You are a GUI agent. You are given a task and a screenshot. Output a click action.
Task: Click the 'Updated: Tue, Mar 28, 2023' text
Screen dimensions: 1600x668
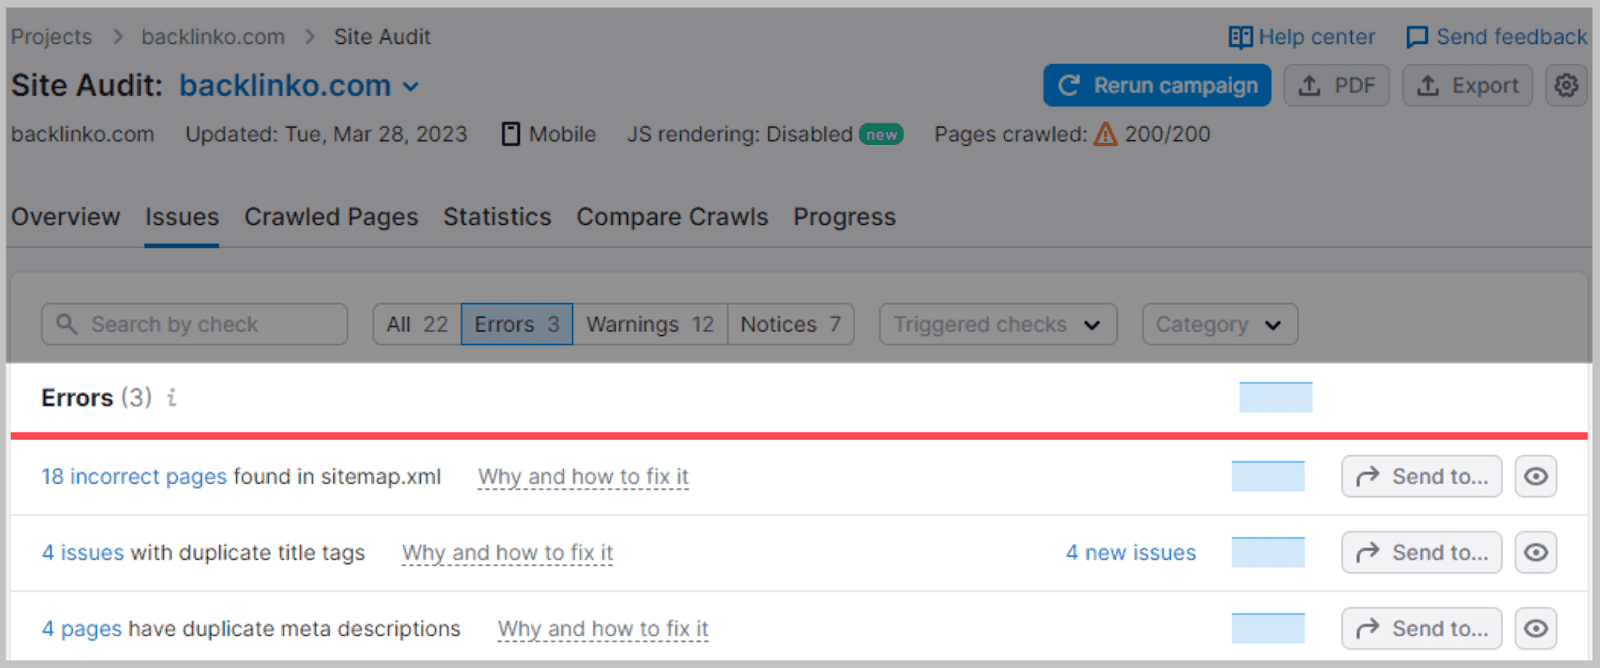pos(326,134)
